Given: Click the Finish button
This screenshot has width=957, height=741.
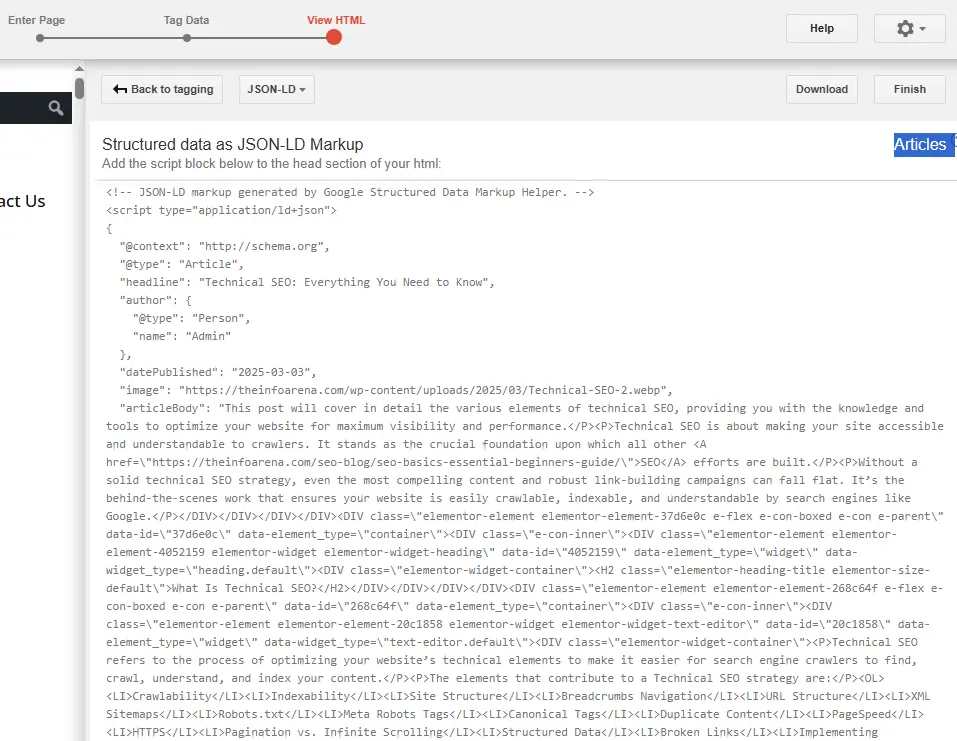Looking at the screenshot, I should [x=909, y=90].
